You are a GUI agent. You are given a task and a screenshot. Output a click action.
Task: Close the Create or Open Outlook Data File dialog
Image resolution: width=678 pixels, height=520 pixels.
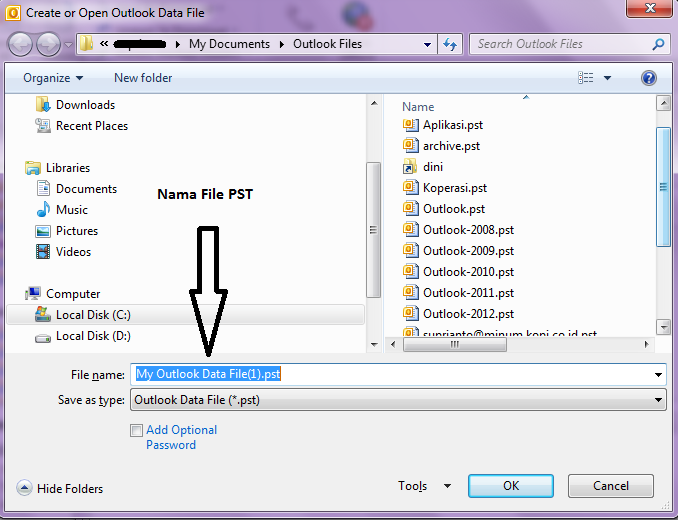tap(650, 8)
